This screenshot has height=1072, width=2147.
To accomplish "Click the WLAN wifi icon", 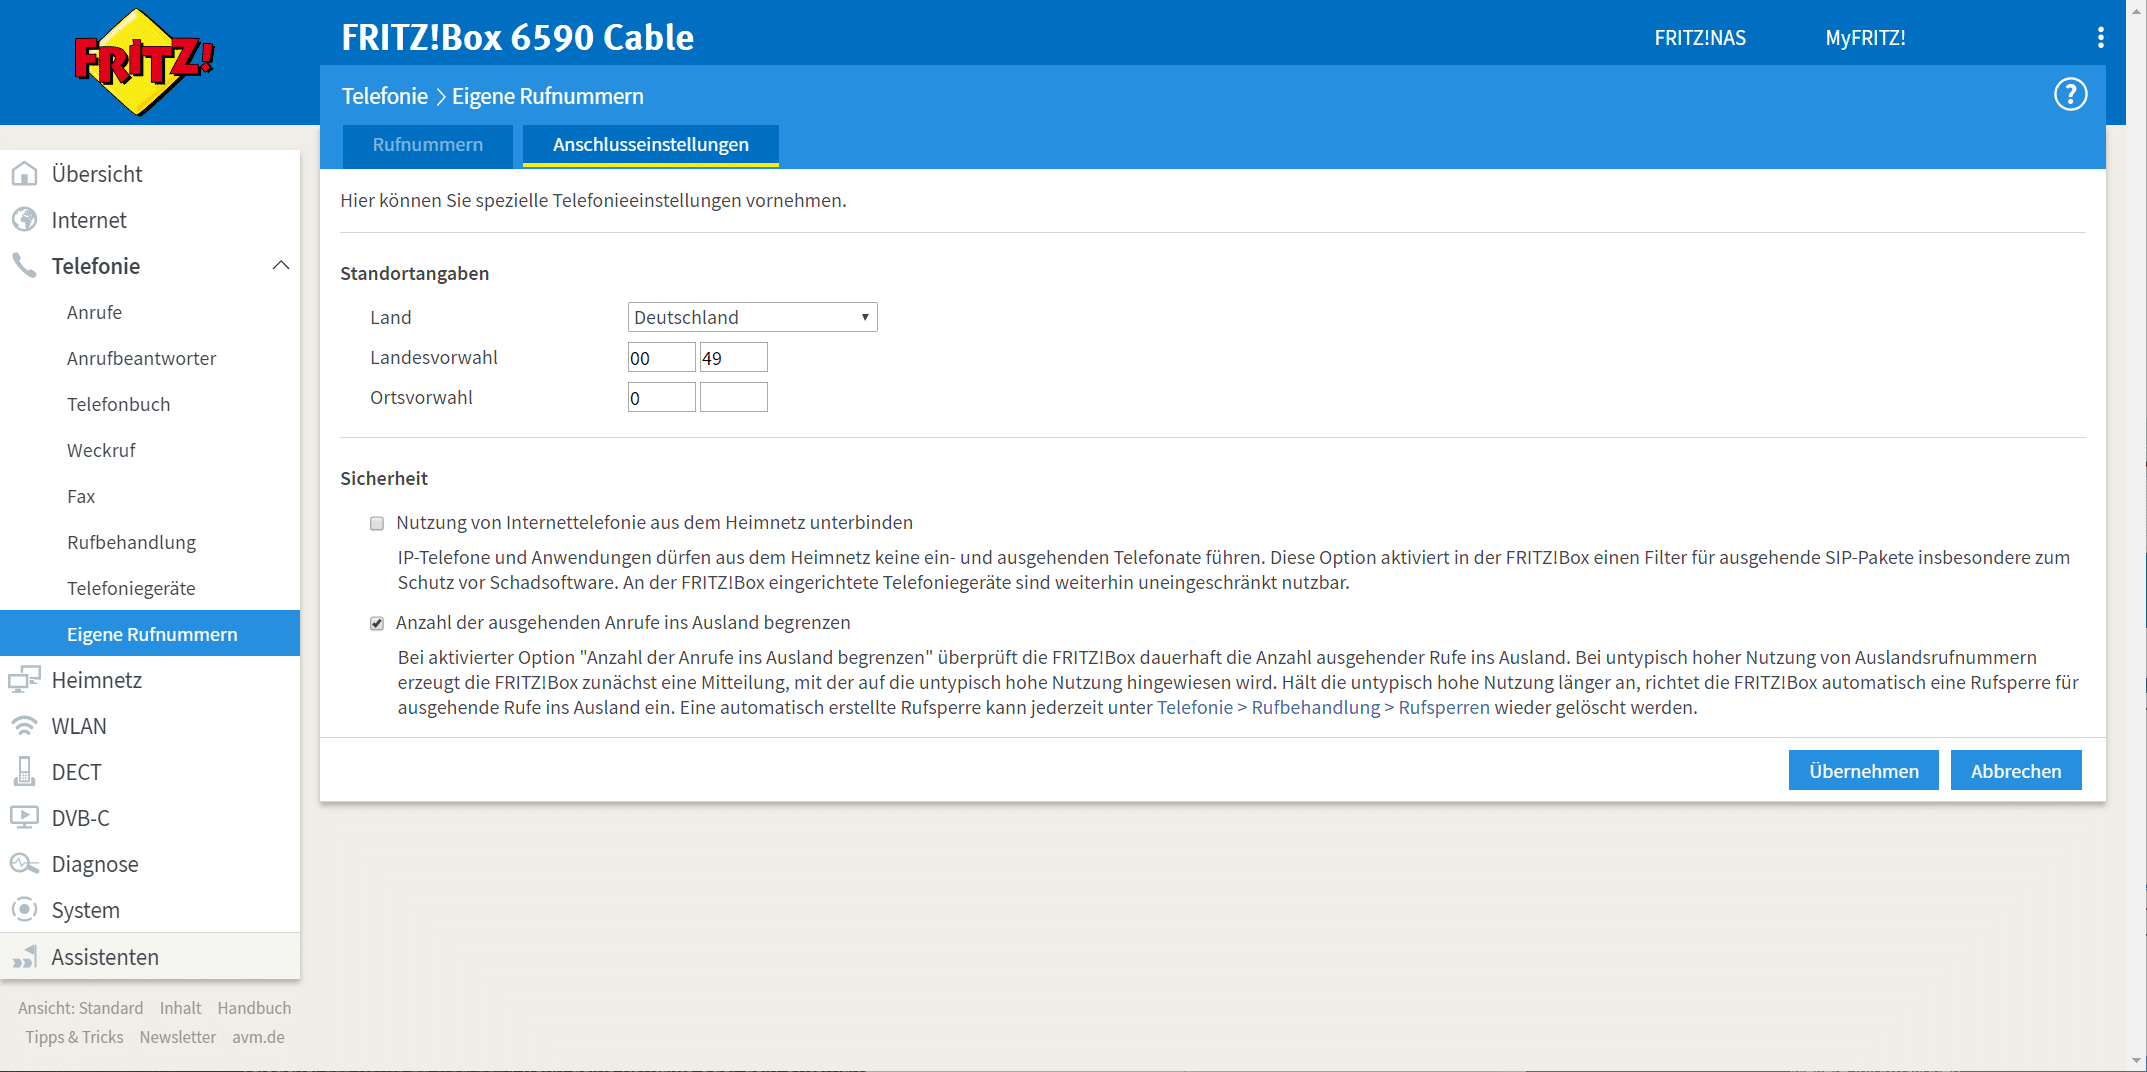I will pyautogui.click(x=24, y=726).
